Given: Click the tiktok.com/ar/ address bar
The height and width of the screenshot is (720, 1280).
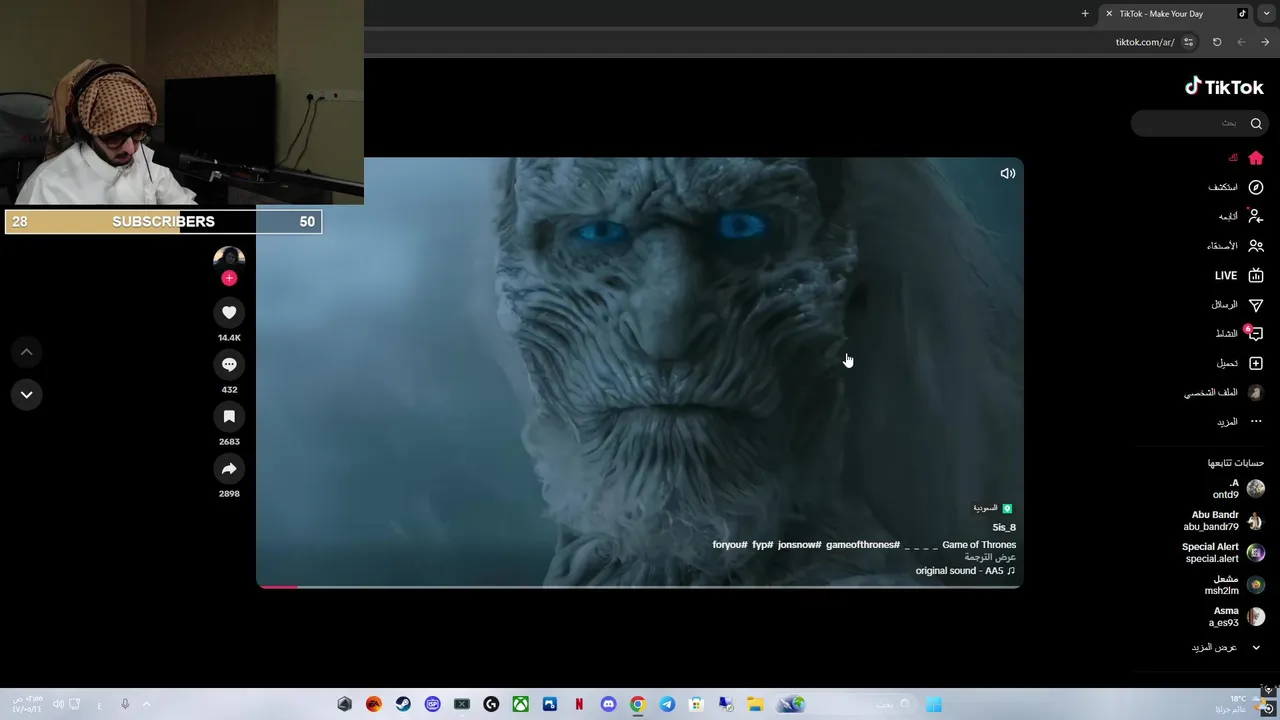Looking at the screenshot, I should coord(1145,42).
